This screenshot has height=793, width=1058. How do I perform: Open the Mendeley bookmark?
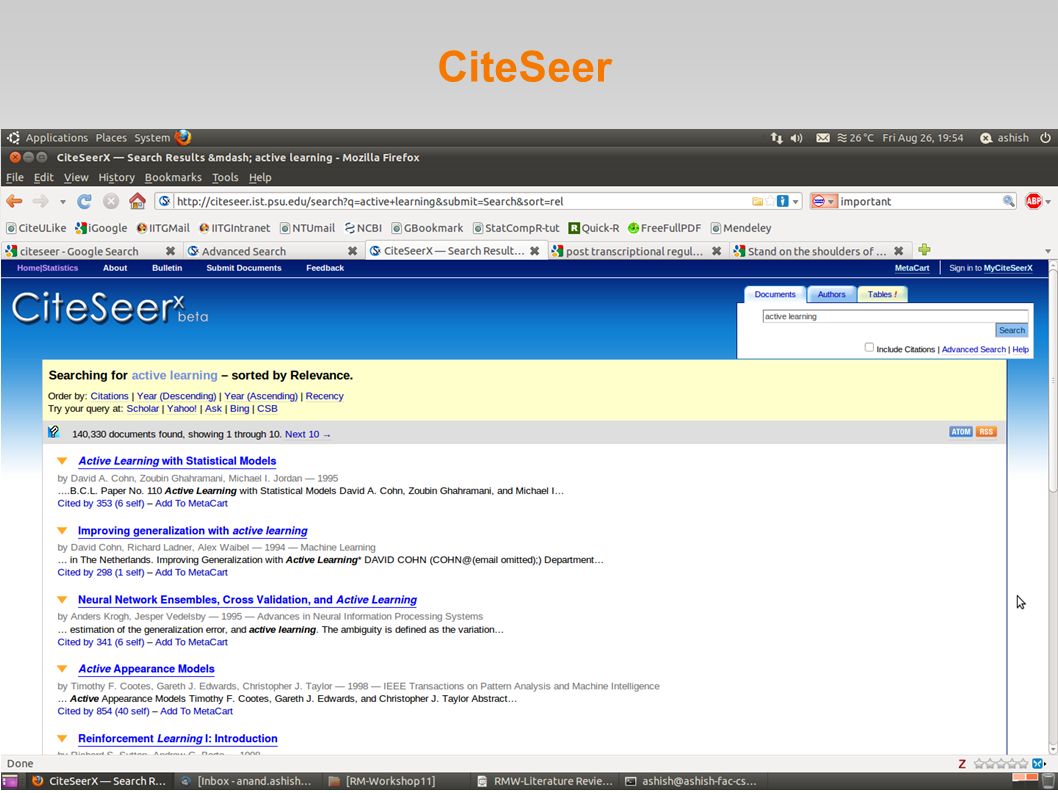pos(741,228)
